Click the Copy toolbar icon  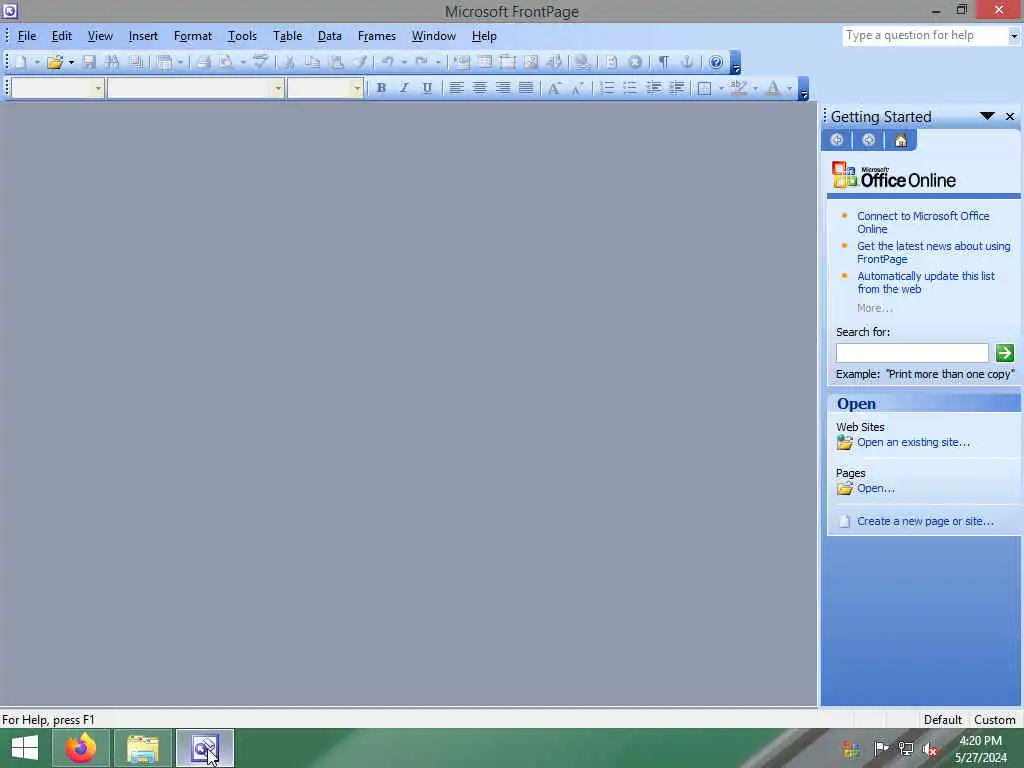pyautogui.click(x=313, y=62)
